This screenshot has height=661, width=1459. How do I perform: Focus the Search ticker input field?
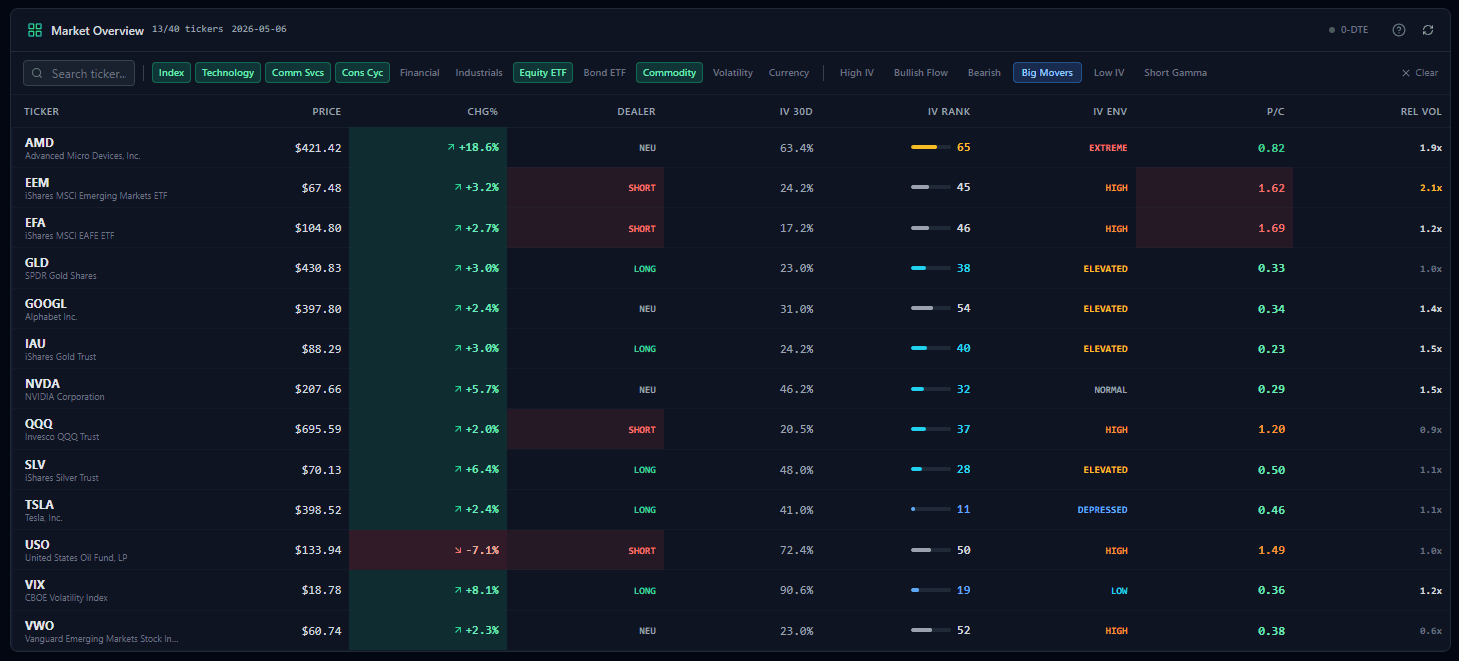coord(79,73)
